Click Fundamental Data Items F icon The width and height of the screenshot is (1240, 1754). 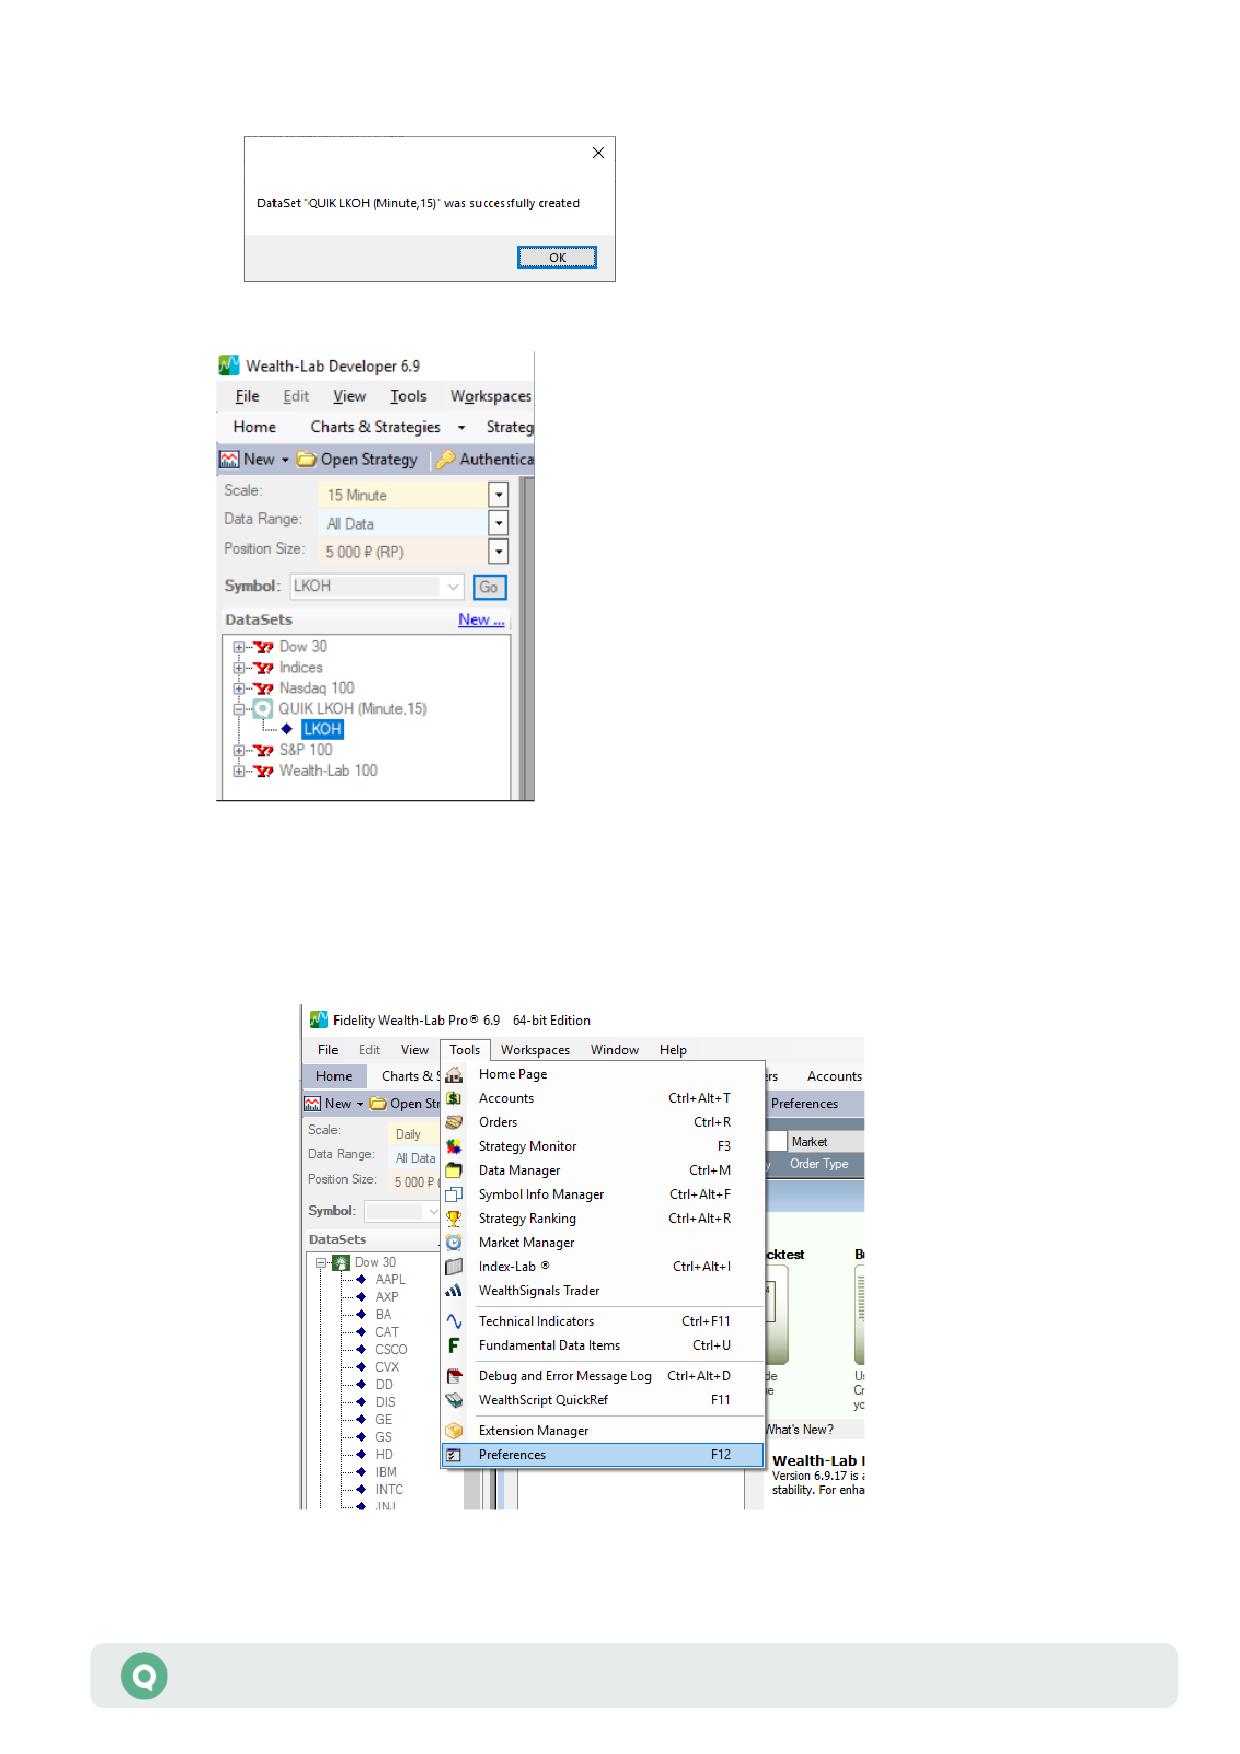(x=454, y=1346)
